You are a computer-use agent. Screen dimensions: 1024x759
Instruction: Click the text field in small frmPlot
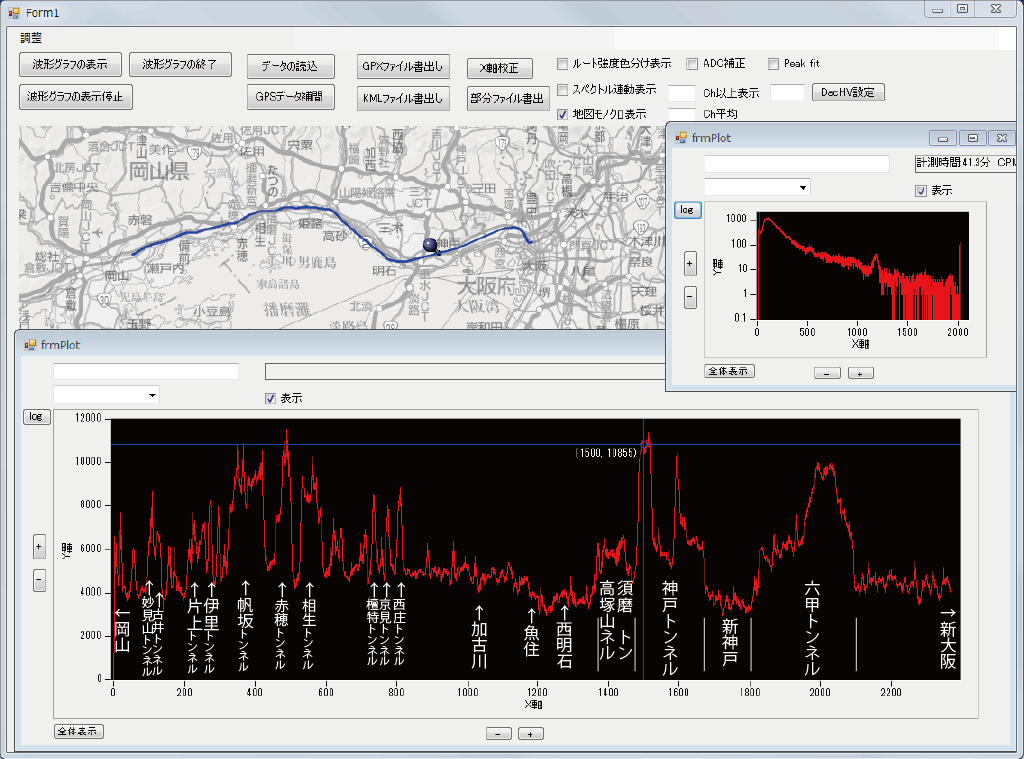797,164
